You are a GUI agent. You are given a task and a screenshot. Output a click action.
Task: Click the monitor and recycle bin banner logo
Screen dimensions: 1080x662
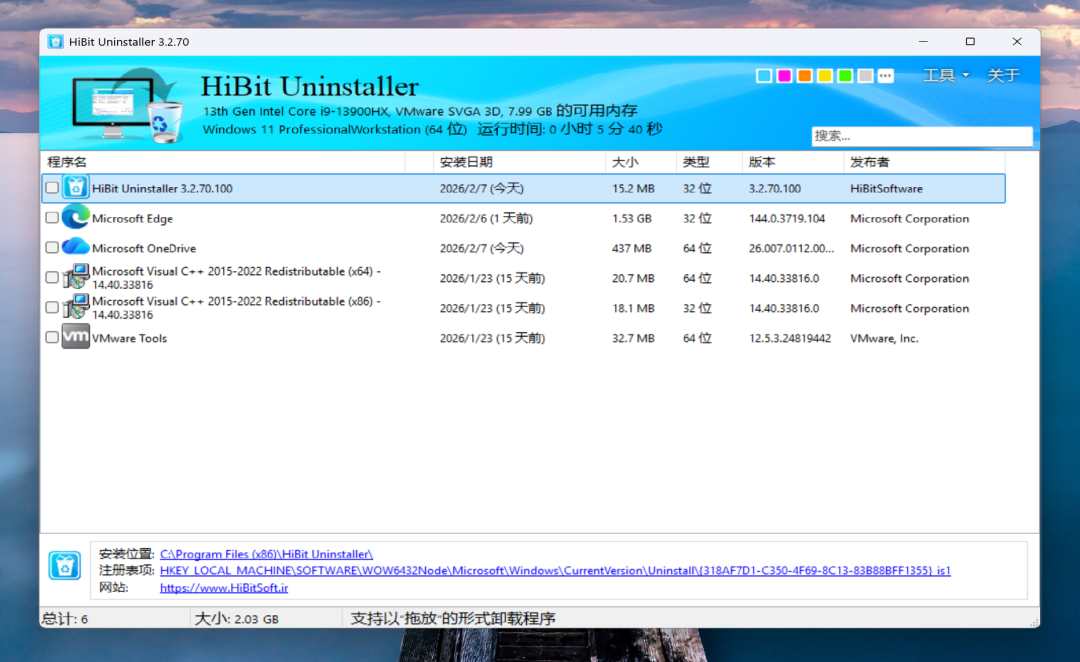128,105
